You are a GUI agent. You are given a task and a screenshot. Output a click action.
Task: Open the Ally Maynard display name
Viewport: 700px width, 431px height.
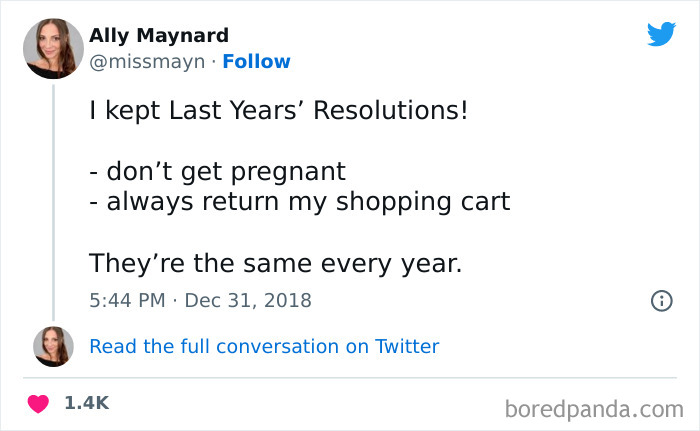[159, 36]
